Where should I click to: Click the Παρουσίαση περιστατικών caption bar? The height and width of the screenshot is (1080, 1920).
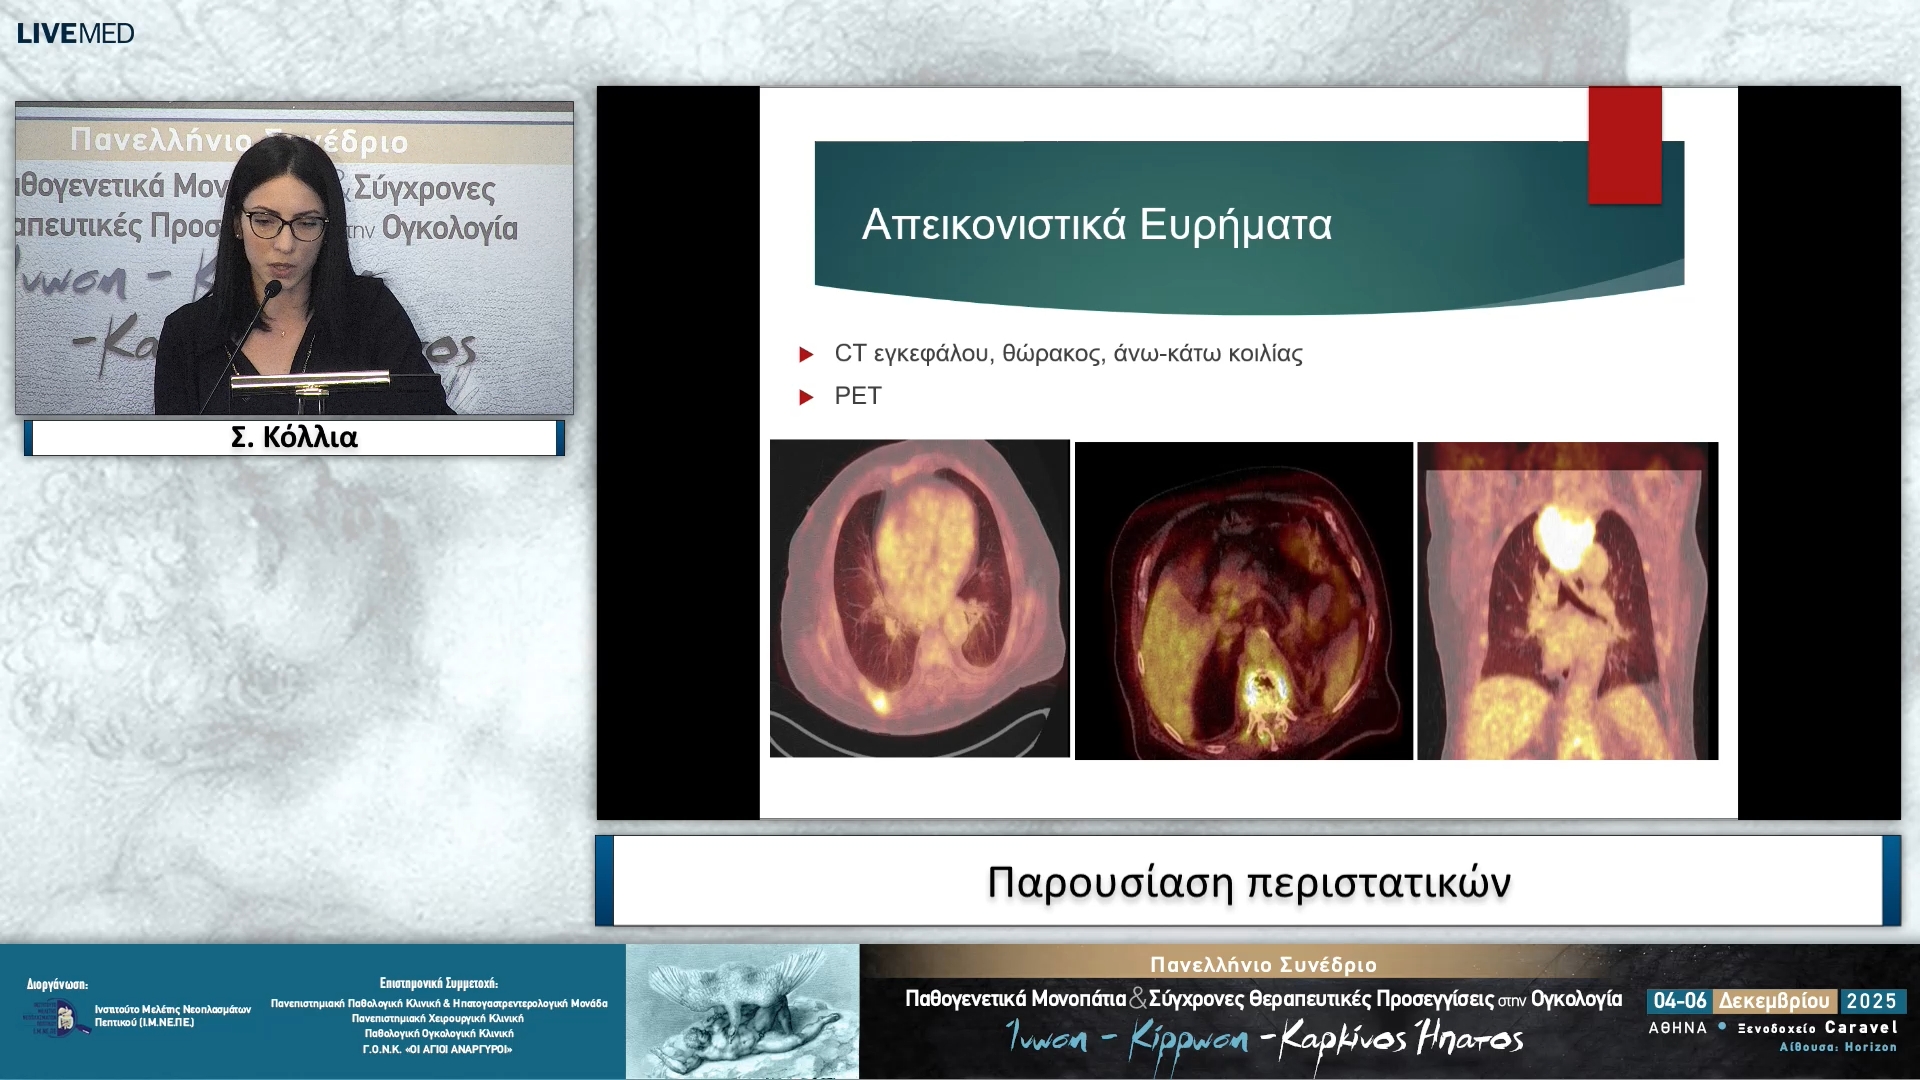point(1248,881)
